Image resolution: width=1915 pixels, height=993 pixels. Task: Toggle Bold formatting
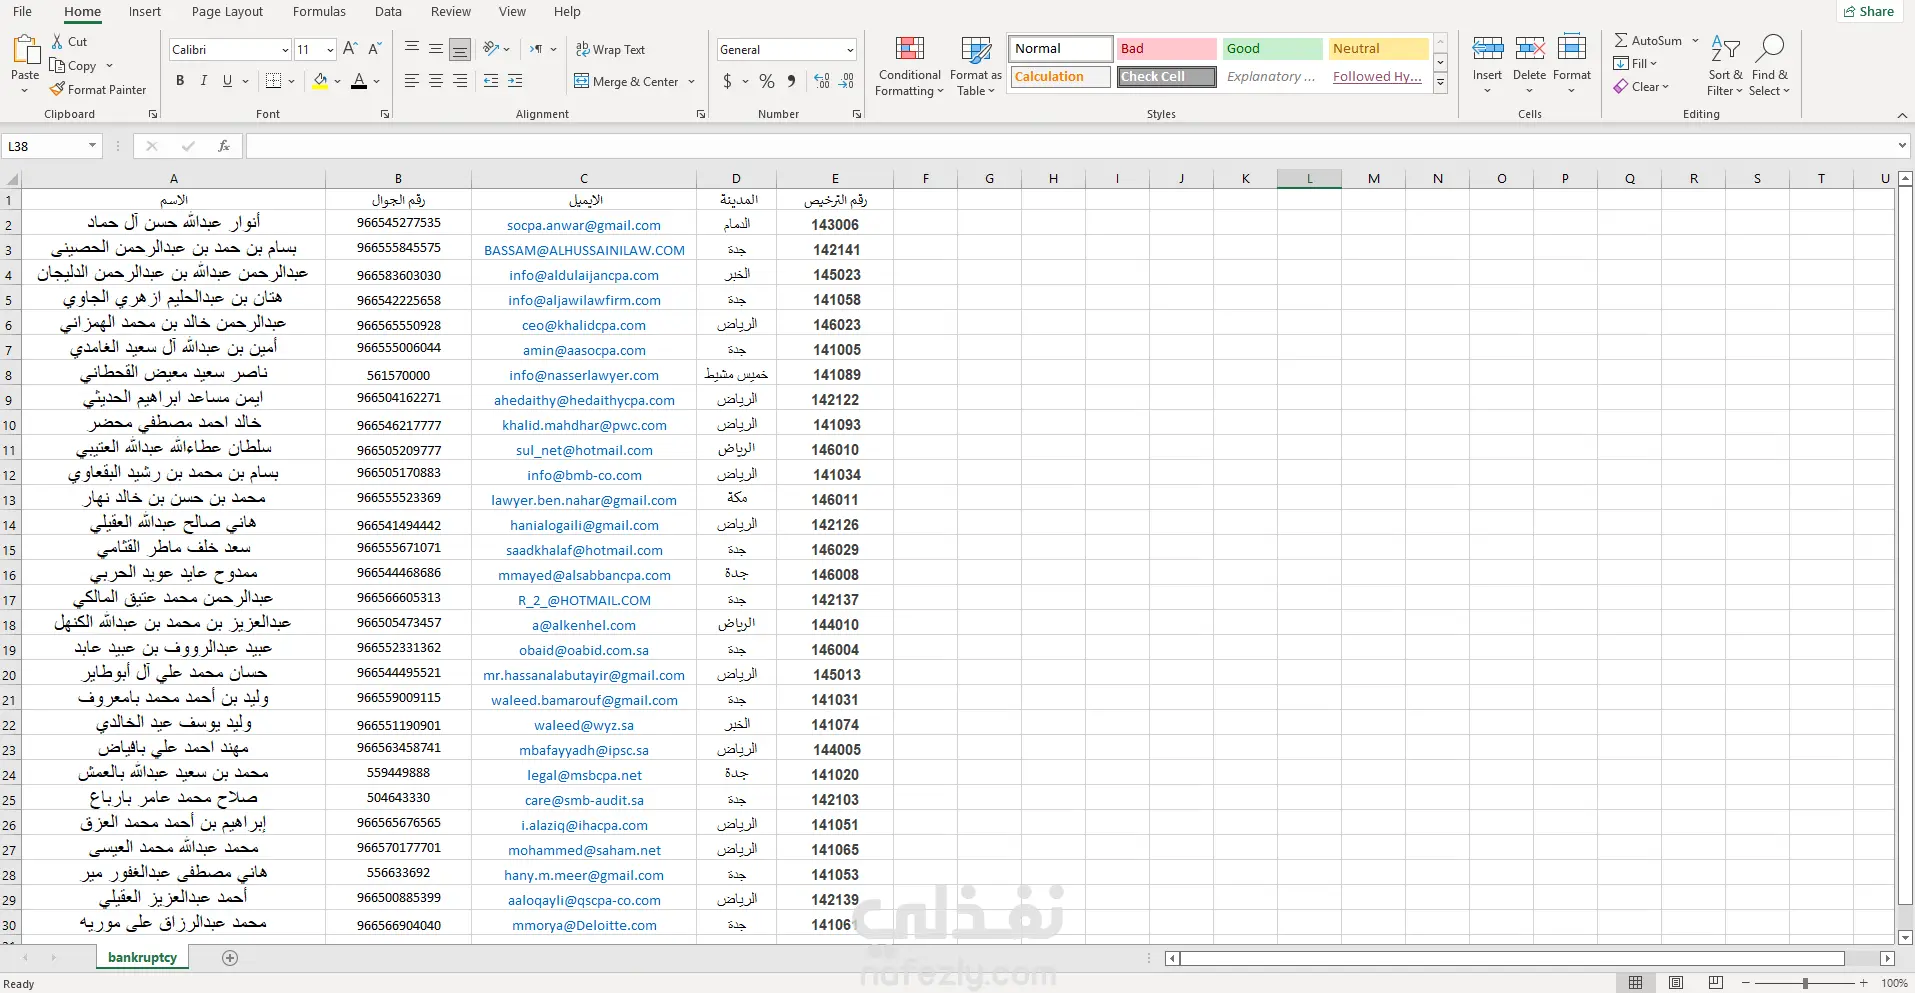(180, 81)
